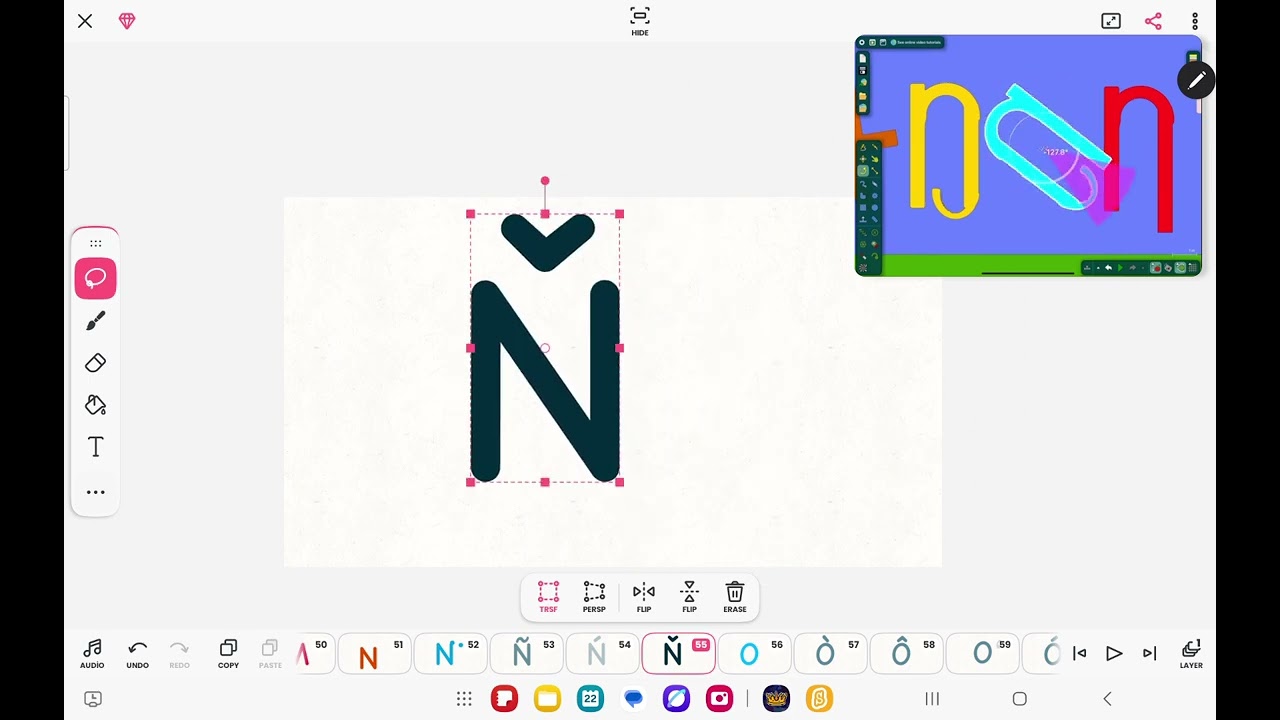Viewport: 1280px width, 720px height.
Task: Play the animation
Action: click(x=1114, y=654)
